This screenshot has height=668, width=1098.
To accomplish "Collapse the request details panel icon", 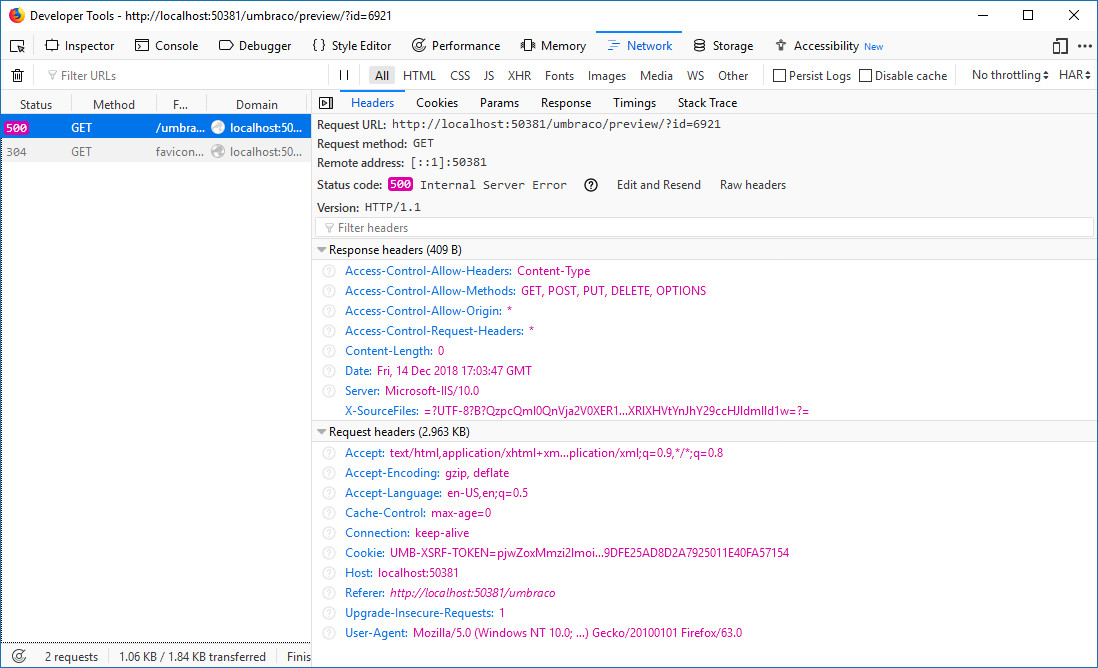I will click(326, 103).
